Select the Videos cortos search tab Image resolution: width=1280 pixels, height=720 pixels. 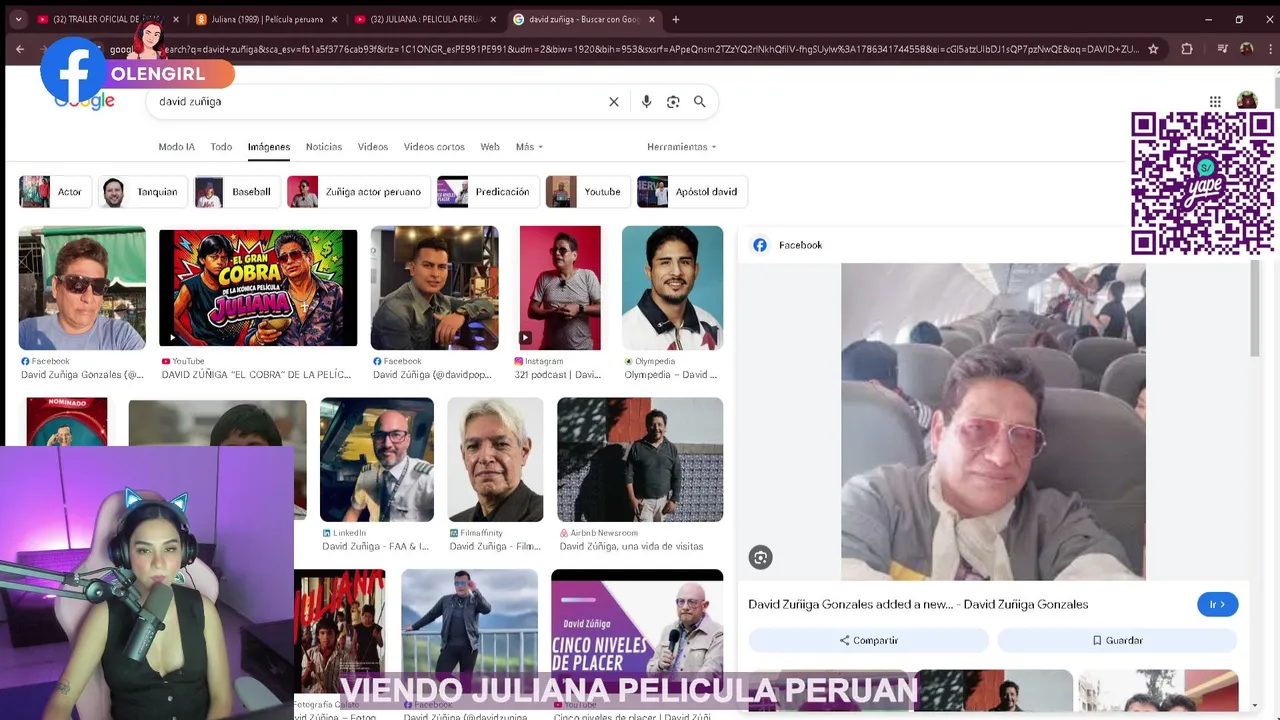click(x=434, y=147)
